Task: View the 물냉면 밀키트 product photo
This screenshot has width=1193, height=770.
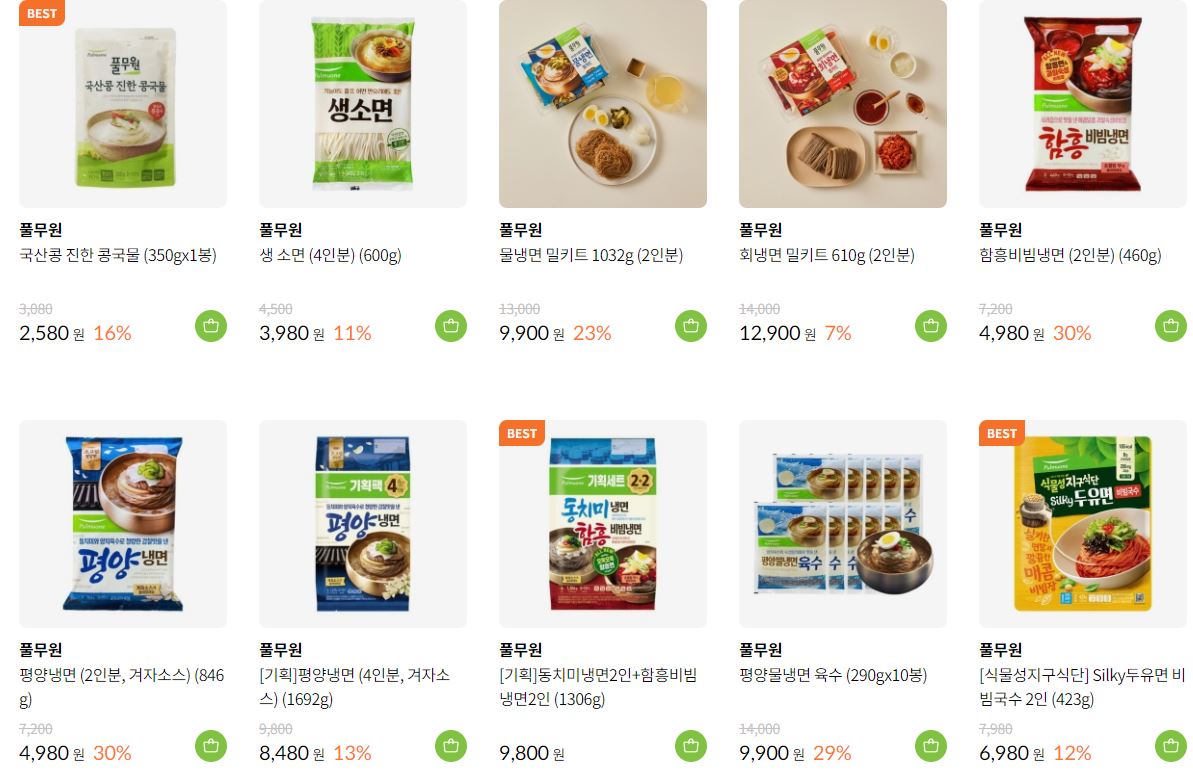Action: click(x=603, y=103)
